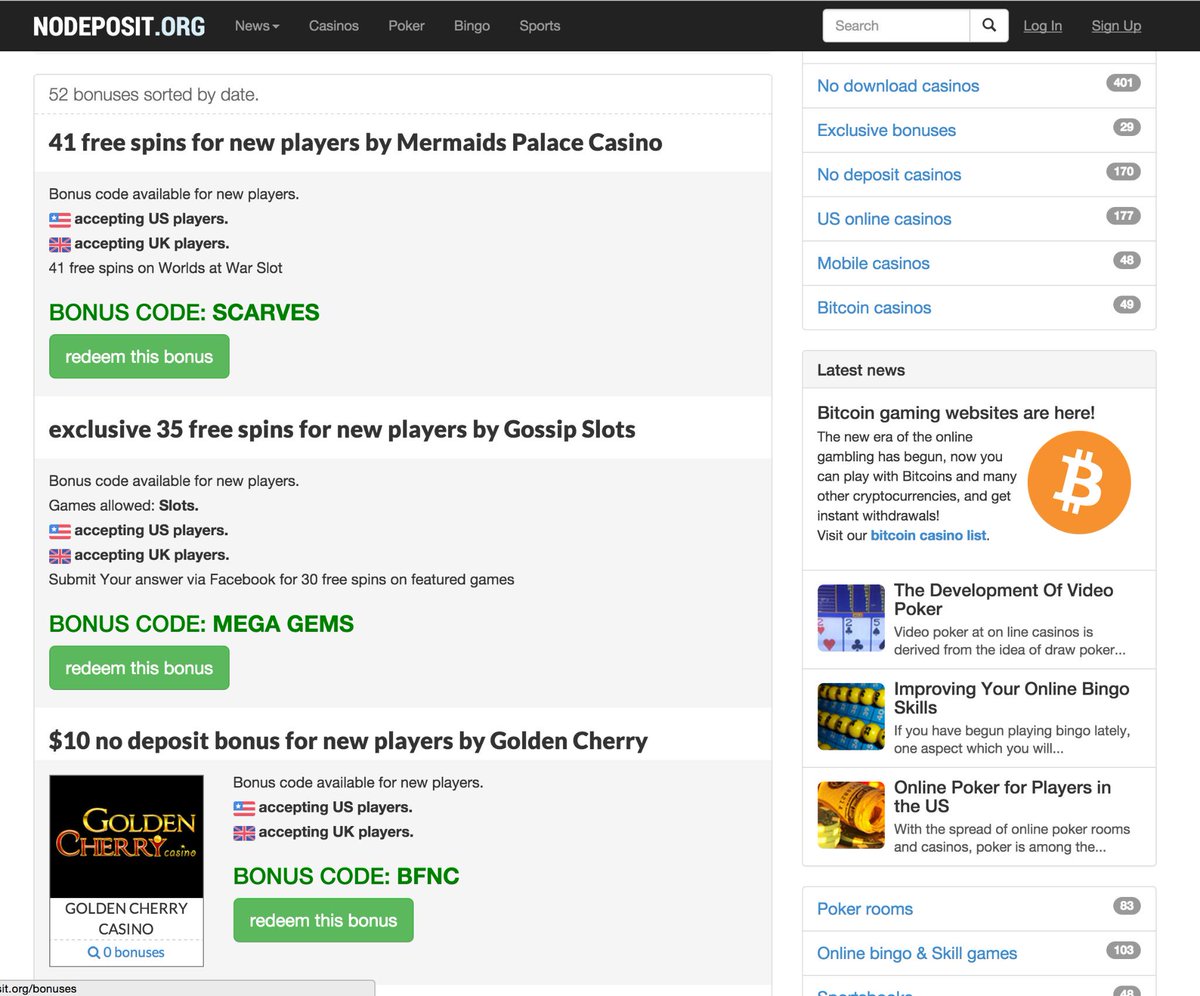Click 'Bitcoin gaming websites are here!' headline

[956, 413]
